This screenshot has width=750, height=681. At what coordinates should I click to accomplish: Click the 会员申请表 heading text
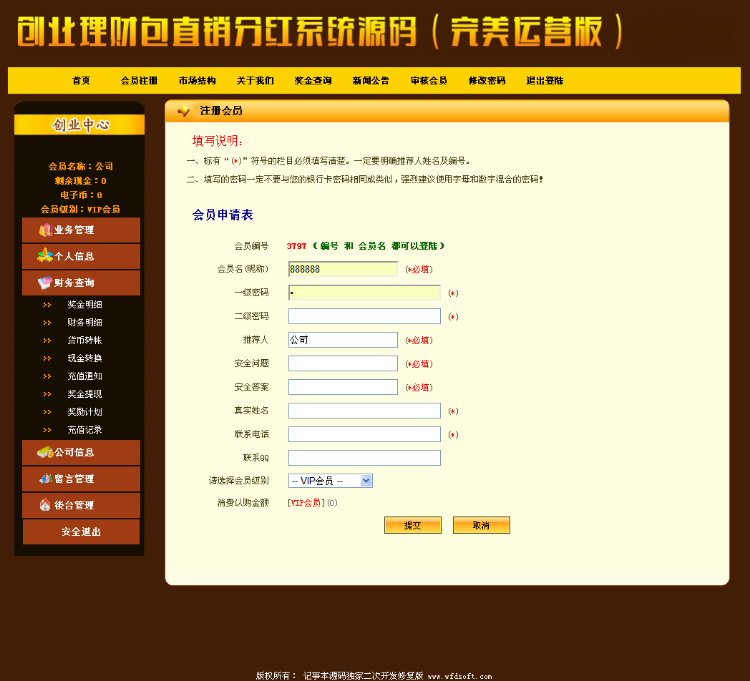(x=222, y=215)
